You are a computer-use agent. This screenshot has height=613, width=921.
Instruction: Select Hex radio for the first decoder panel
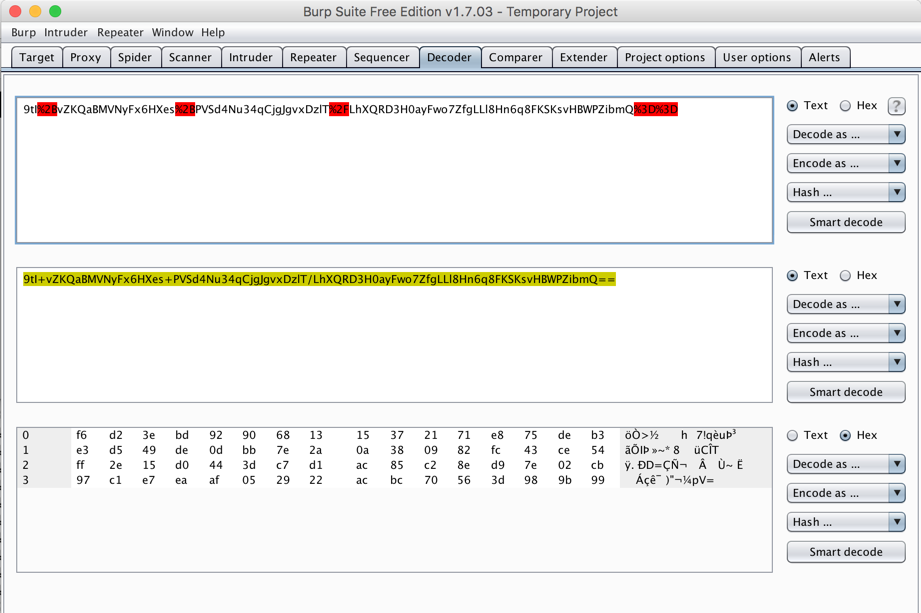pyautogui.click(x=845, y=106)
